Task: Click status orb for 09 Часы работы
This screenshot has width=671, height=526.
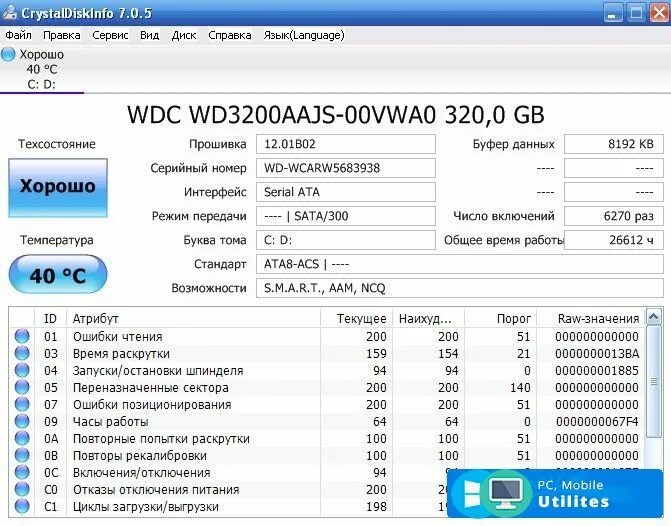Action: coord(22,422)
